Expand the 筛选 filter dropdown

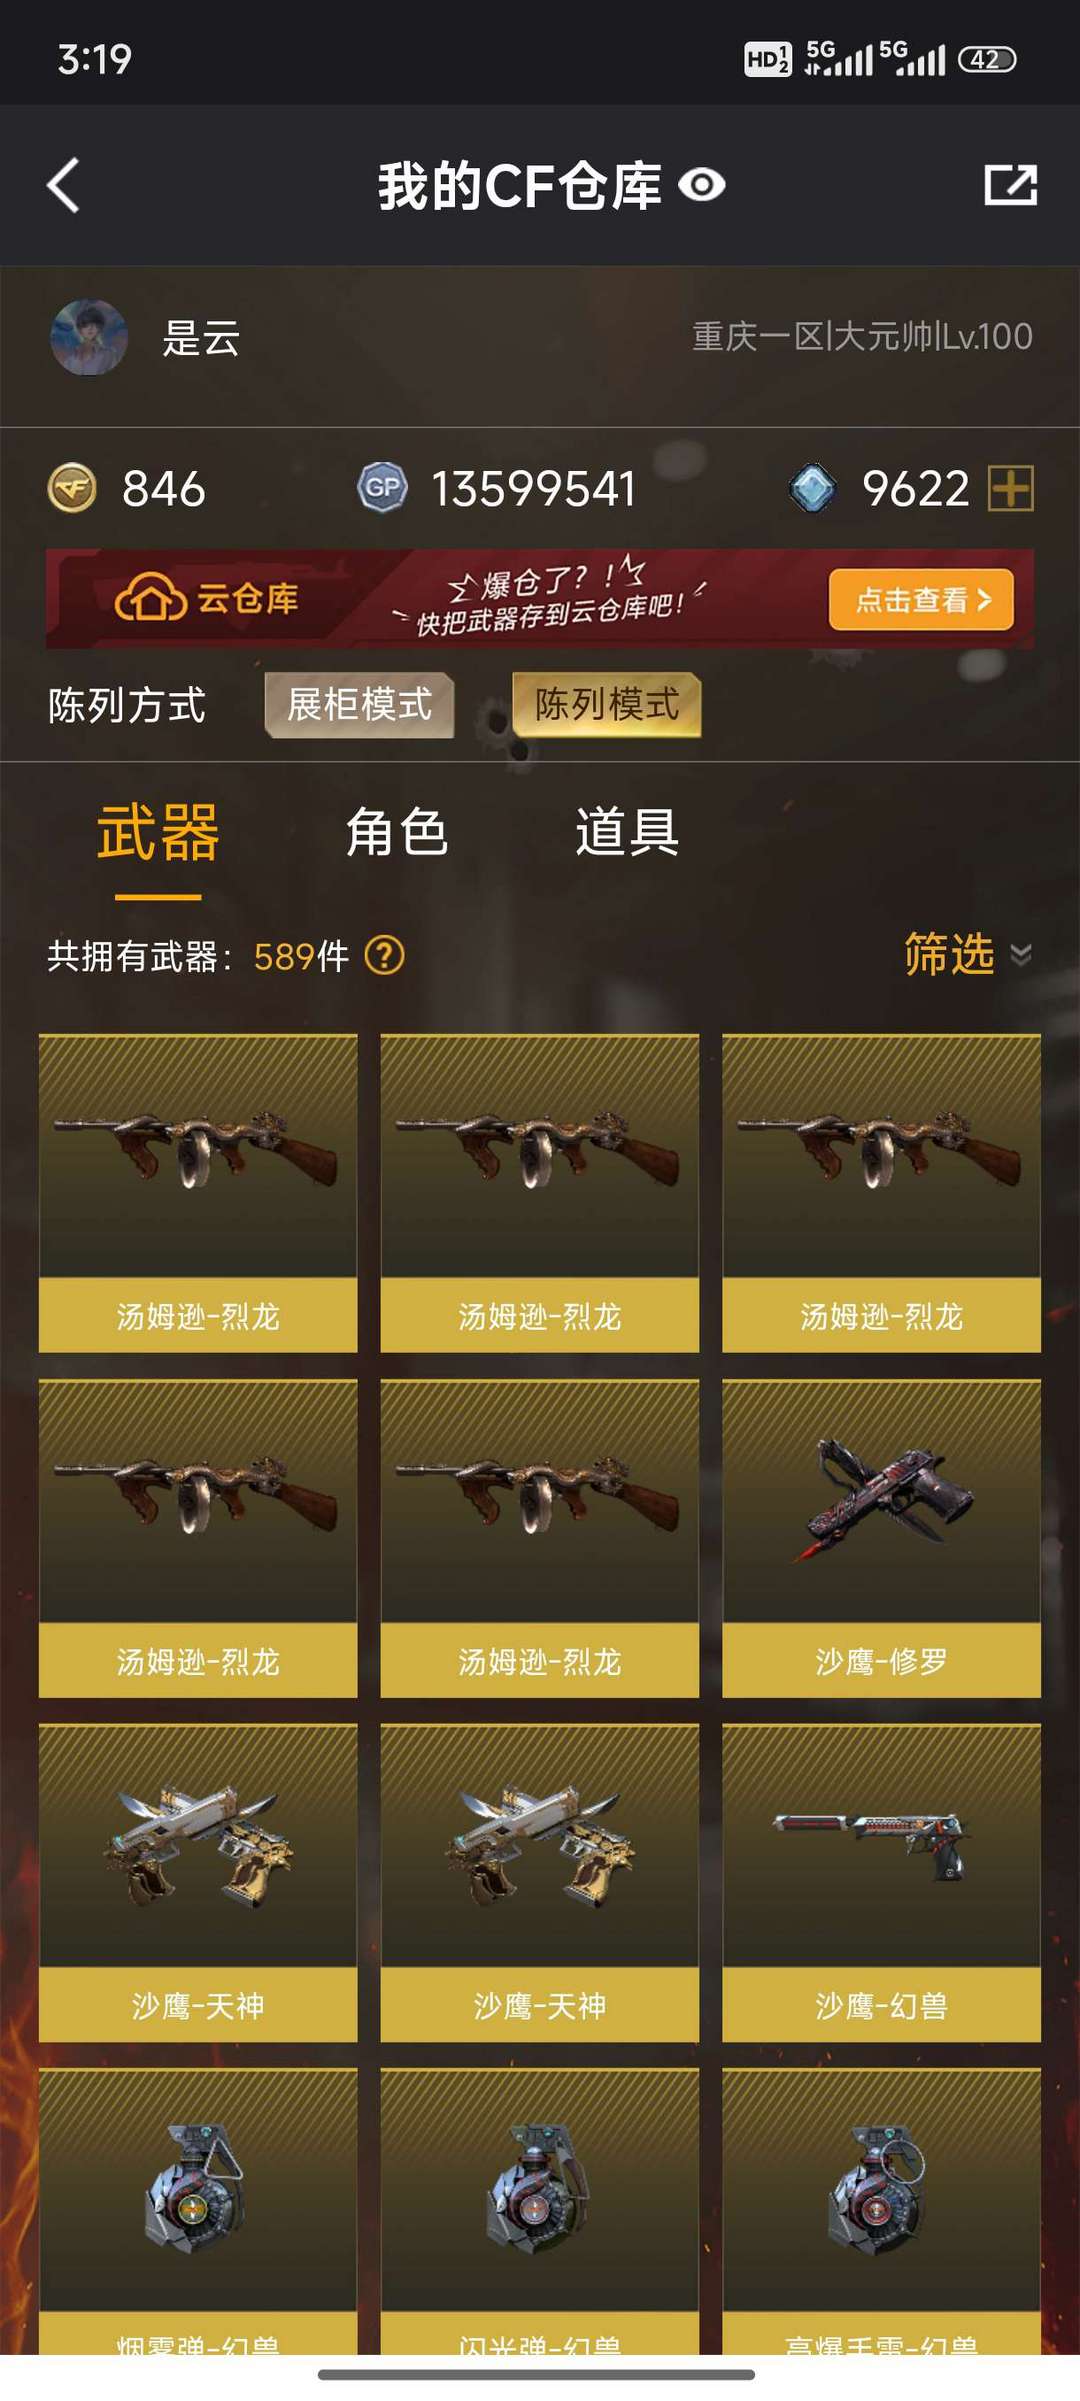pyautogui.click(x=968, y=954)
